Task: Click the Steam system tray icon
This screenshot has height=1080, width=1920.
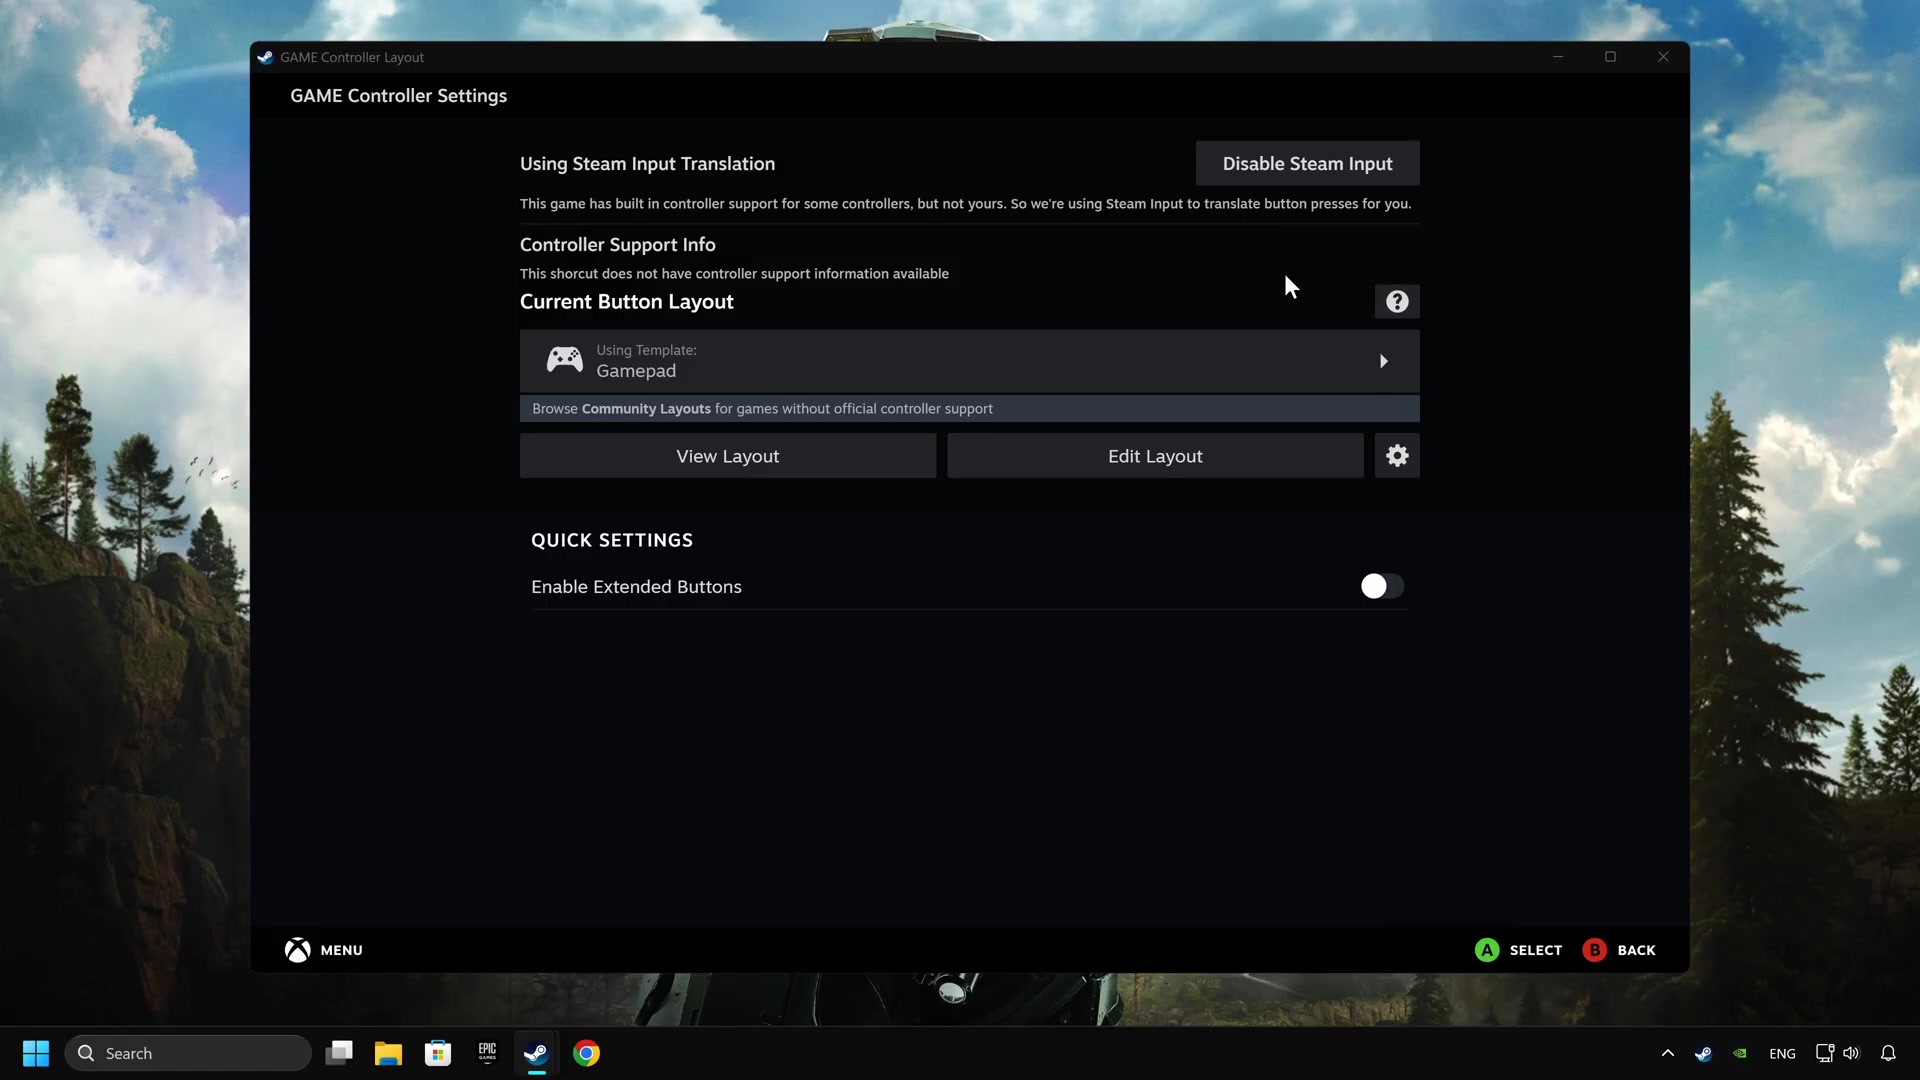Action: tap(1703, 1053)
